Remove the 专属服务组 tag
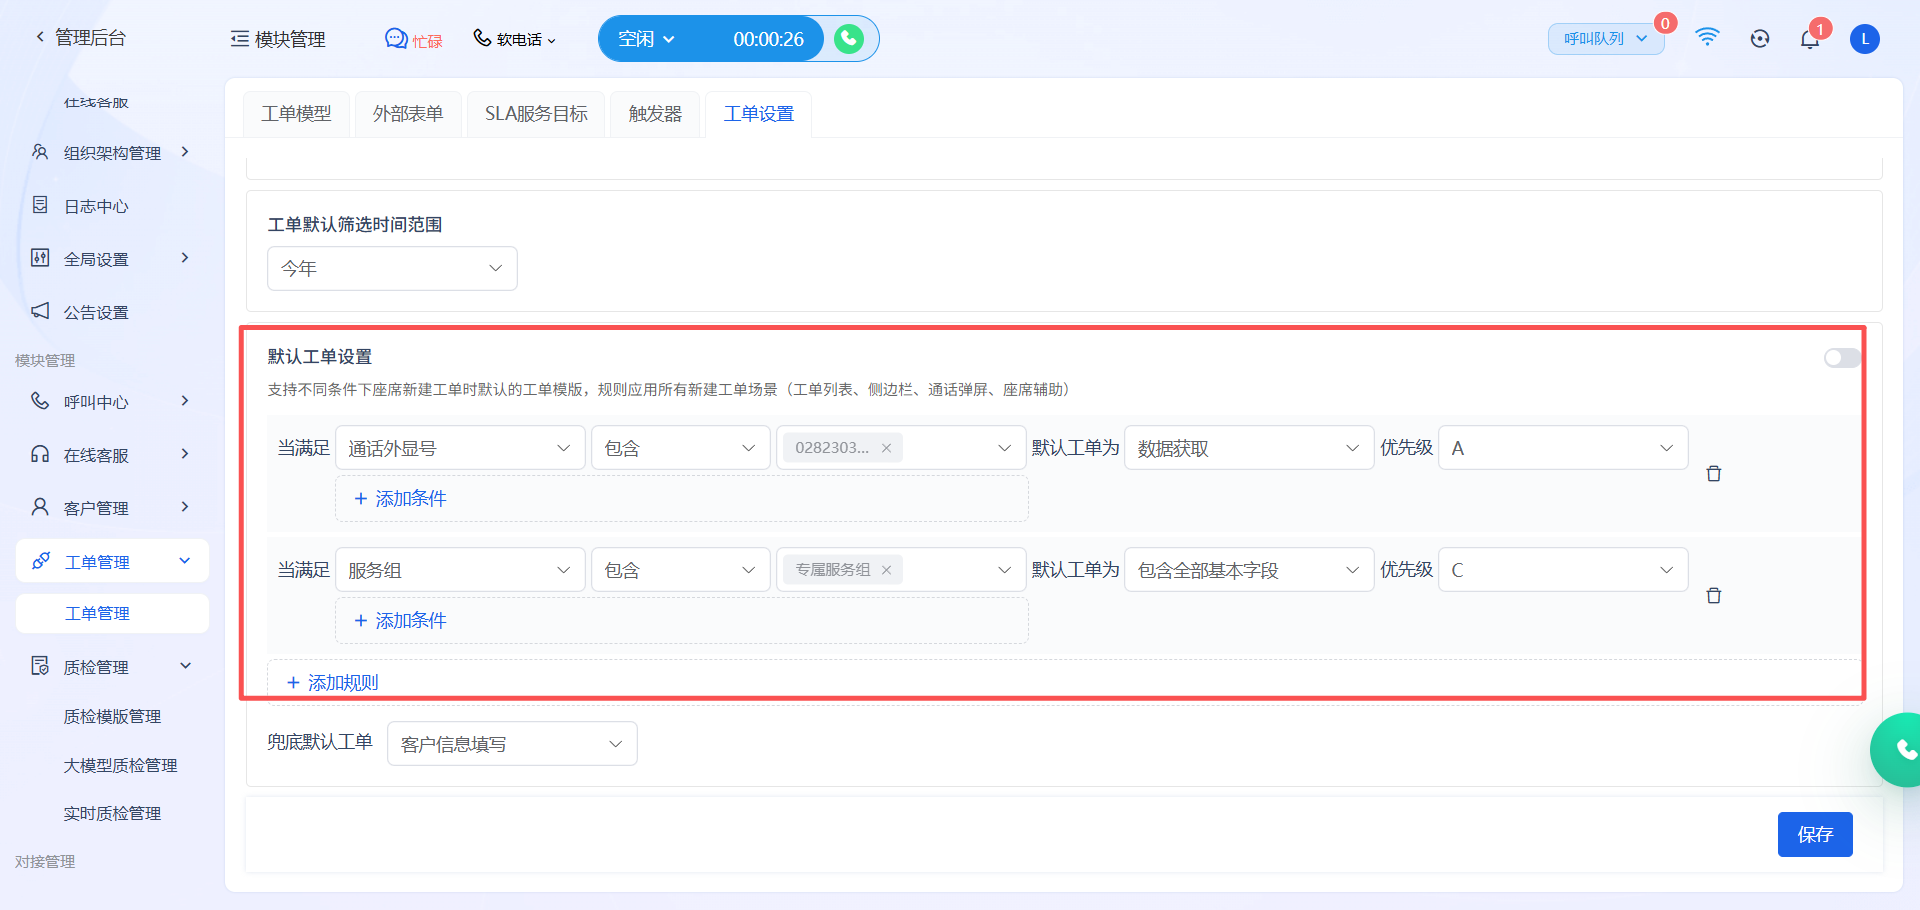 tap(886, 570)
